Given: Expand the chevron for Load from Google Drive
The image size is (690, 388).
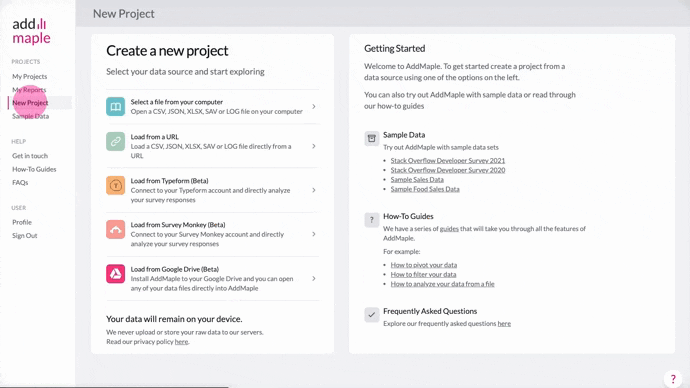Looking at the screenshot, I should [x=314, y=278].
